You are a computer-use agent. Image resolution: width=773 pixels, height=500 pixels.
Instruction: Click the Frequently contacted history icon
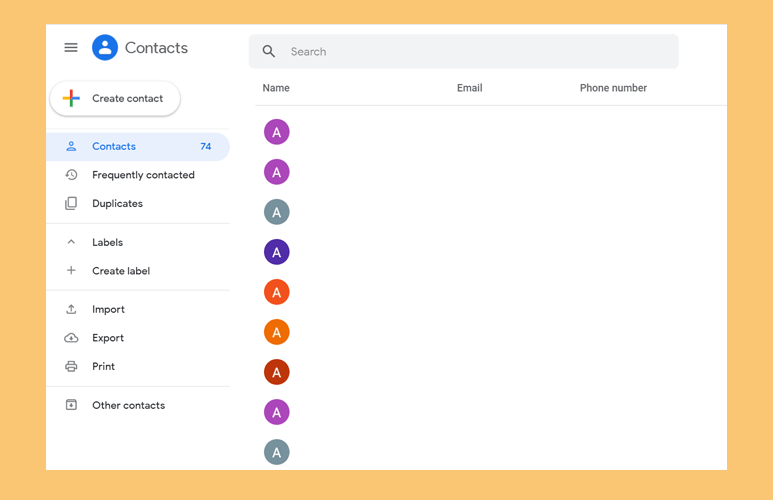(x=71, y=175)
